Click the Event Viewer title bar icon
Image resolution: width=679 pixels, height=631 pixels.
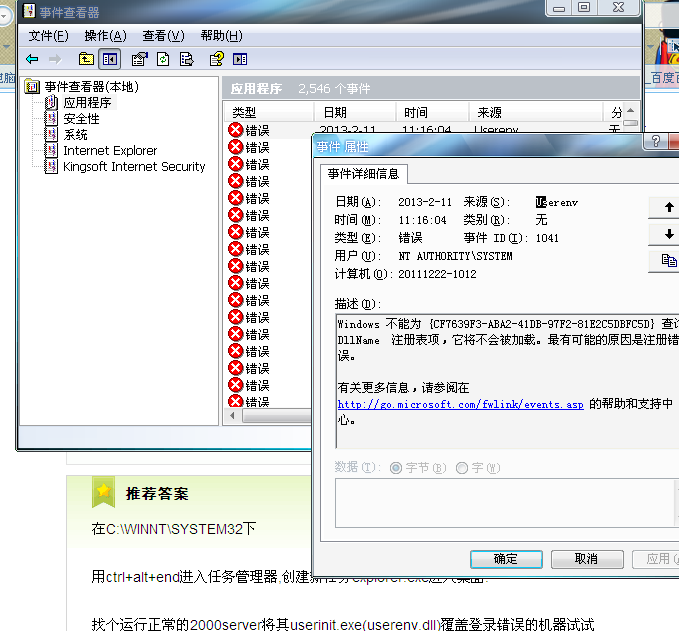29,10
